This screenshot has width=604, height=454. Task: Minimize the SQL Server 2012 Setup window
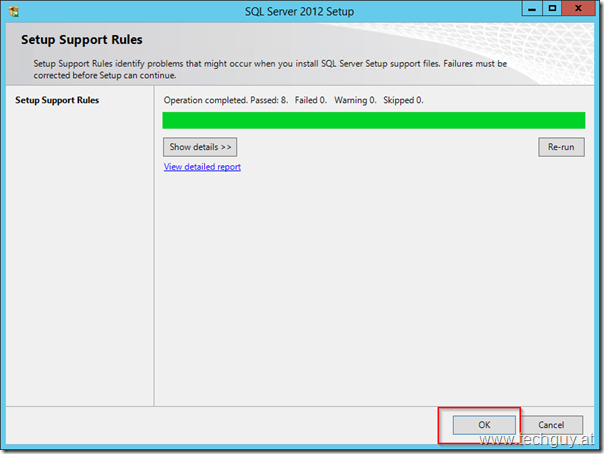532,8
